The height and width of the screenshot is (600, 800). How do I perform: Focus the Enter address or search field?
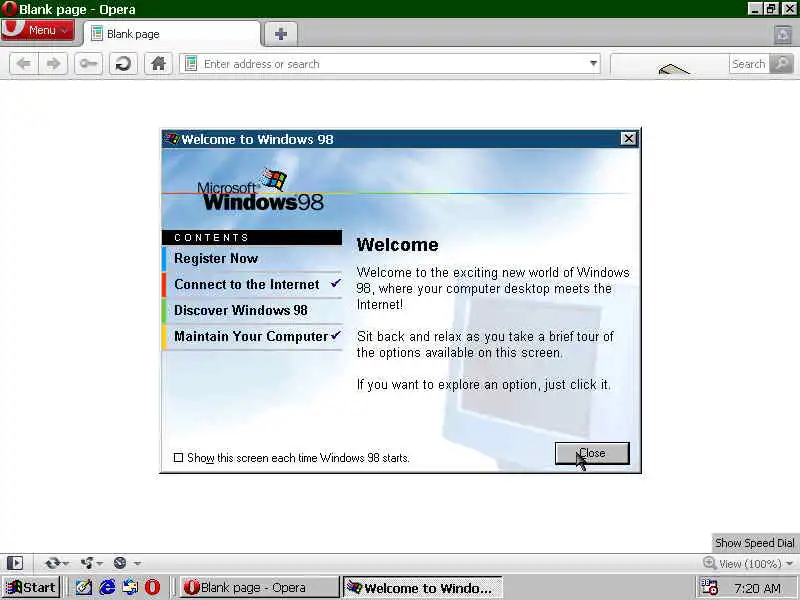[x=390, y=64]
